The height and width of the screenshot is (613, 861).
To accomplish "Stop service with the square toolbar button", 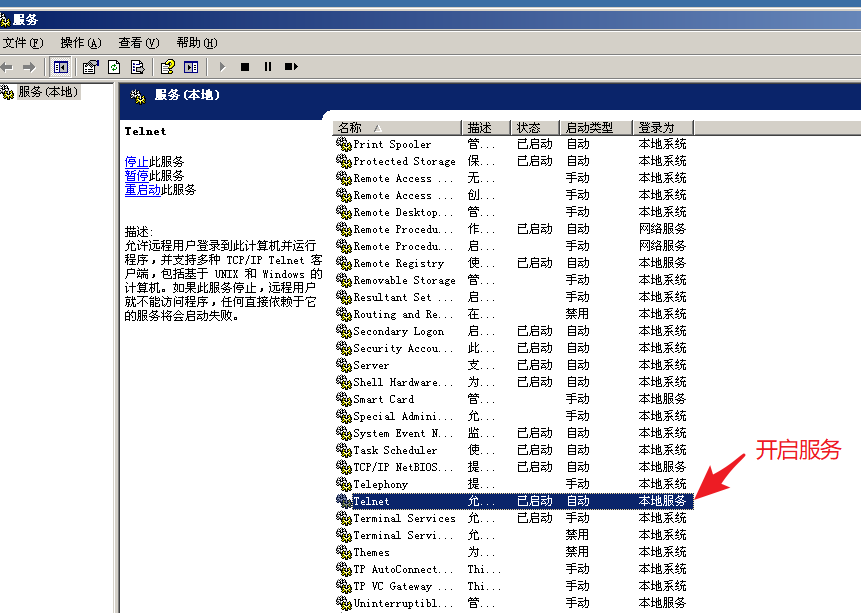I will 245,67.
